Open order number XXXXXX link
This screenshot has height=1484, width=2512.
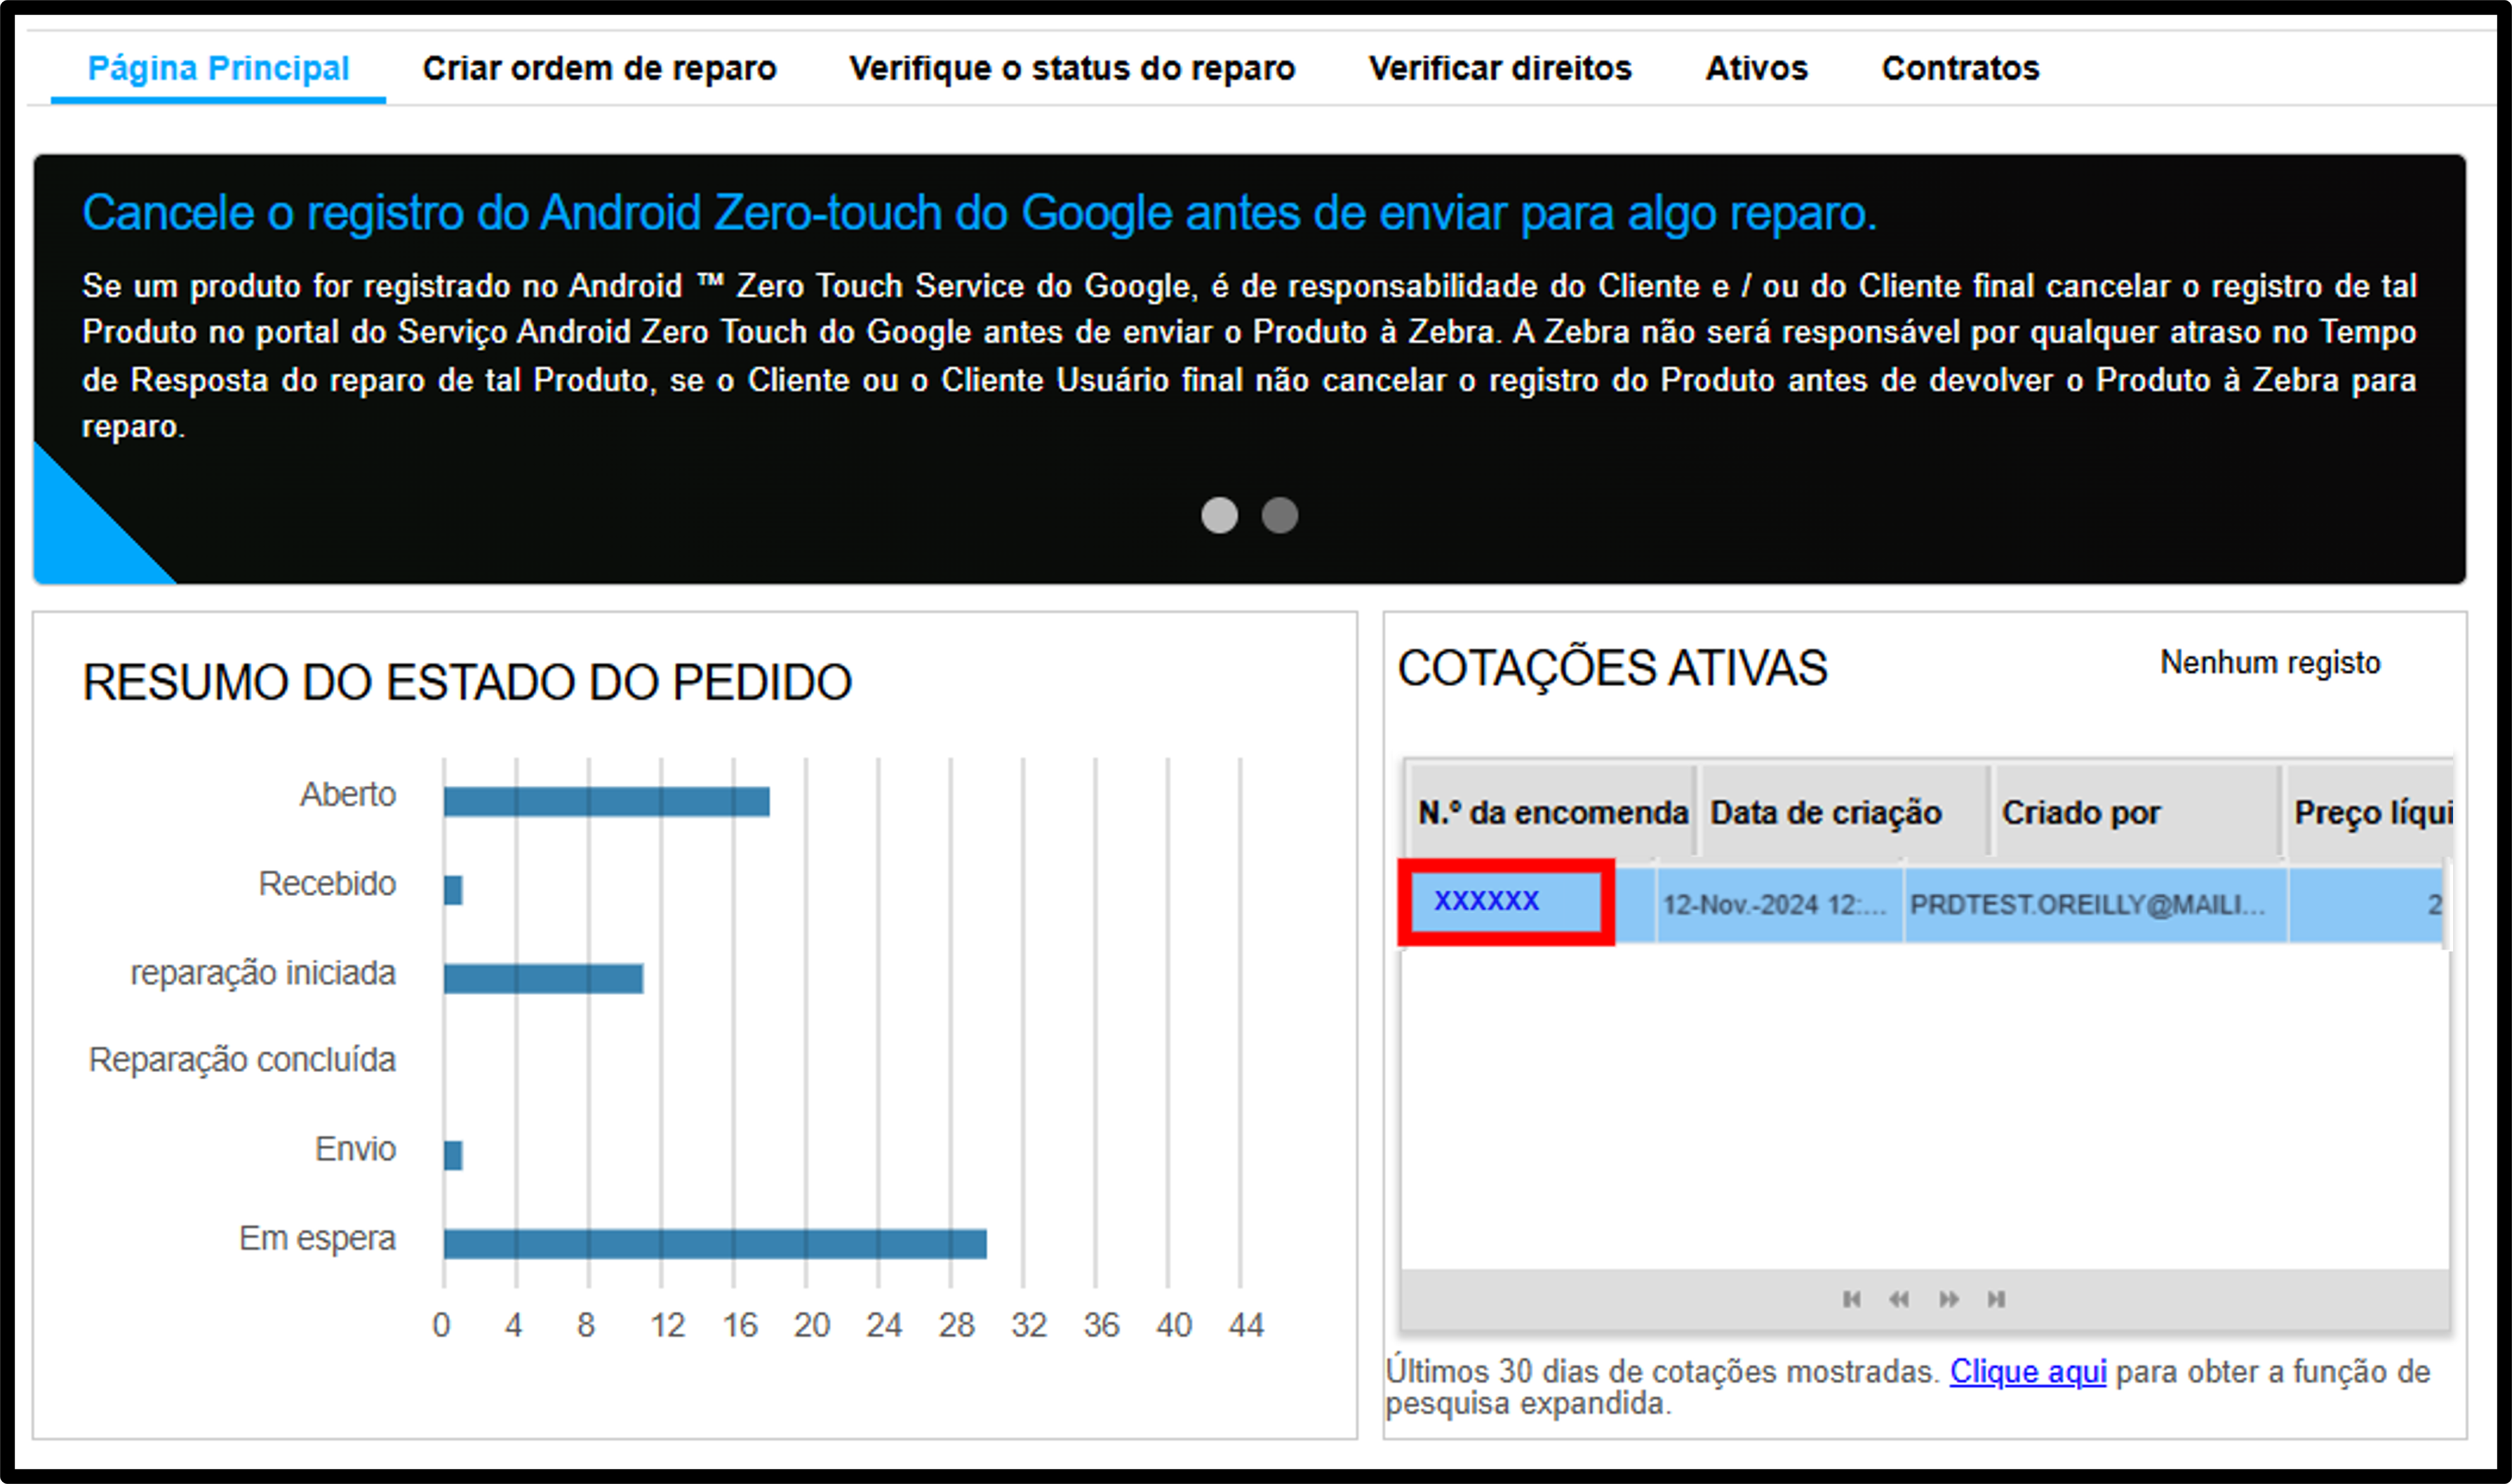pos(1486,901)
